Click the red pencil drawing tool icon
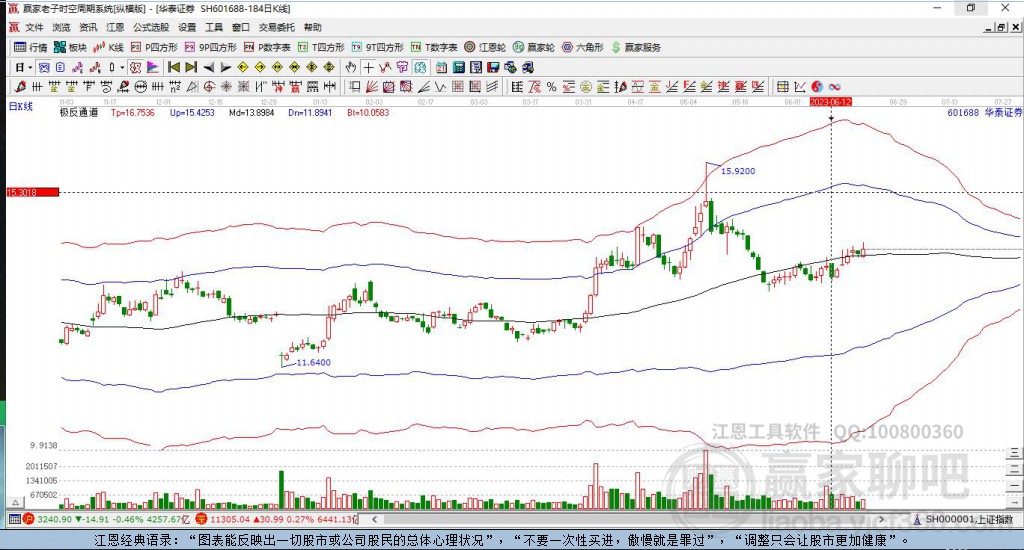 click(20, 86)
